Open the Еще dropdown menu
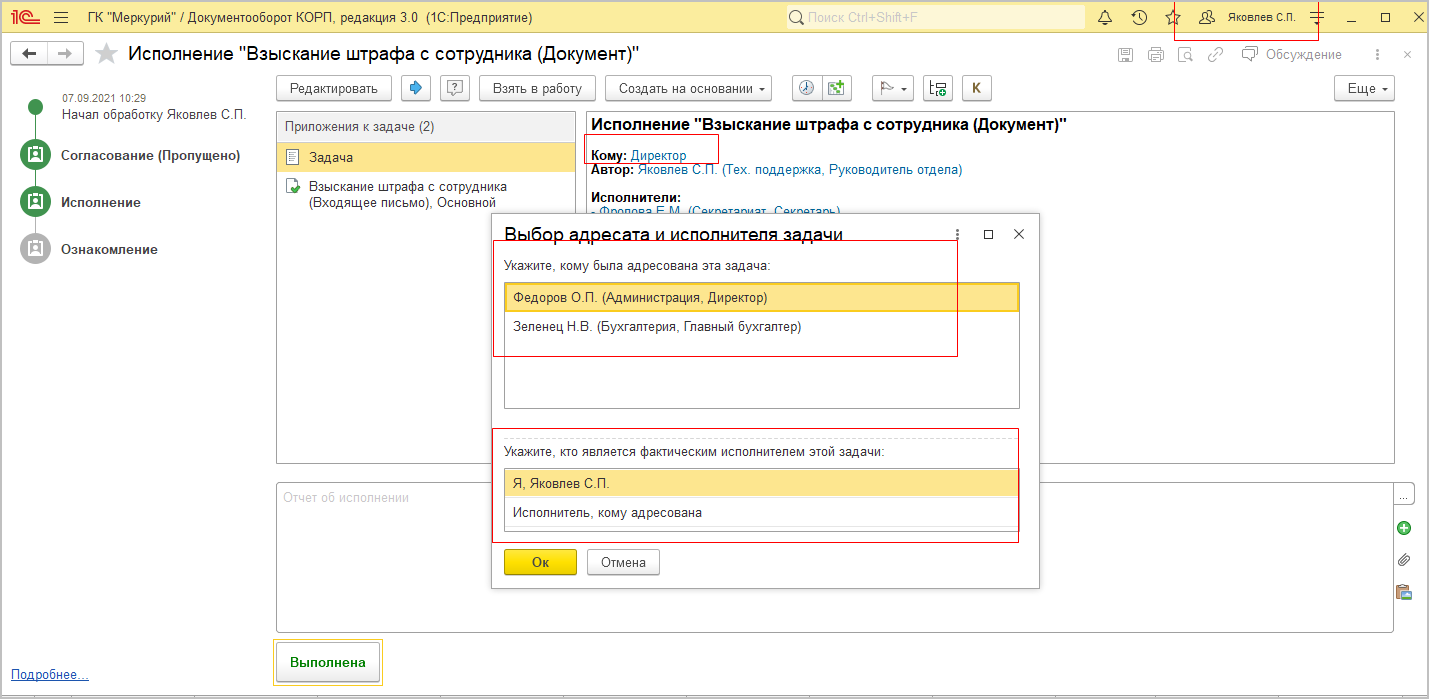 (x=1364, y=88)
